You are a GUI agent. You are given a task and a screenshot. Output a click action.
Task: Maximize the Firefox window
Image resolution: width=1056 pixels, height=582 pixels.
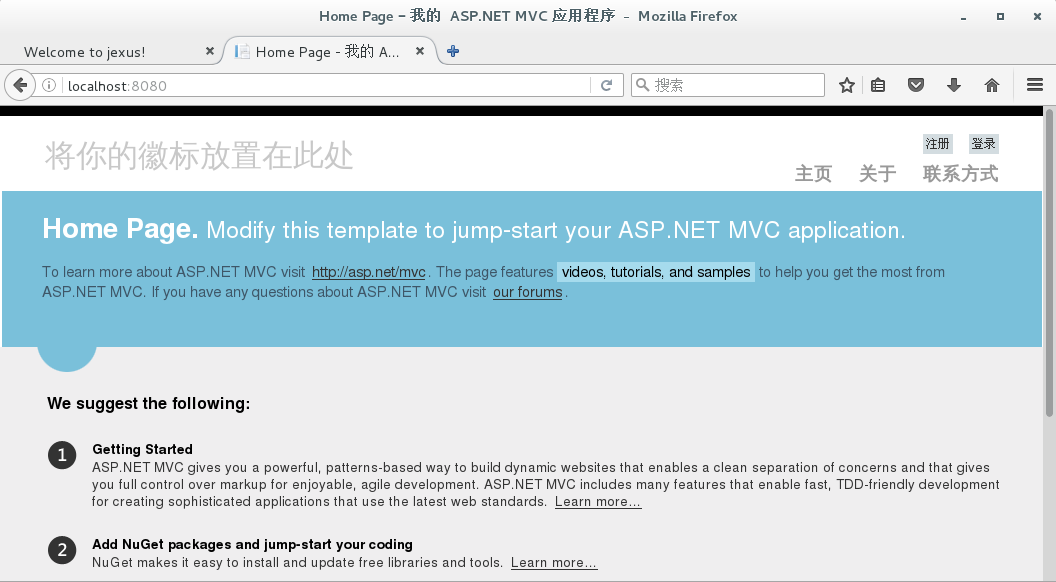(1001, 16)
